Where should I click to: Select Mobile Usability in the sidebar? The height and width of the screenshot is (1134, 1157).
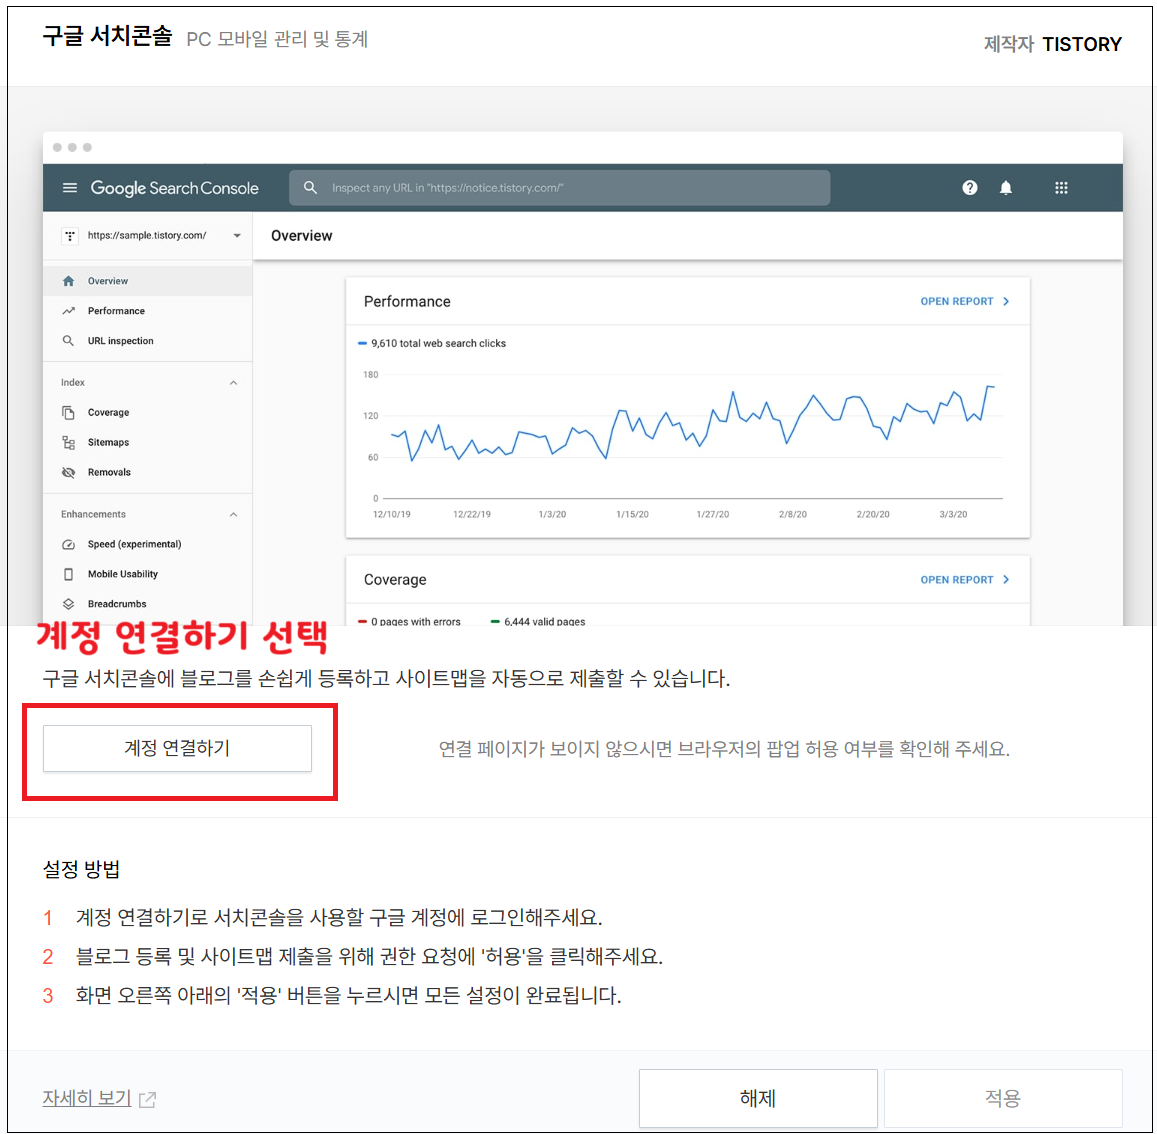point(148,574)
